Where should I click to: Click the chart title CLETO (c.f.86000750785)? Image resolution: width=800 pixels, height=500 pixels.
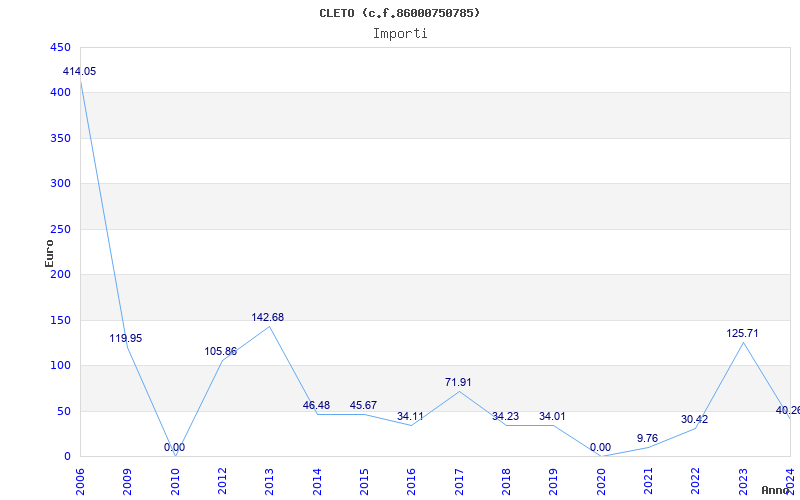(x=400, y=13)
